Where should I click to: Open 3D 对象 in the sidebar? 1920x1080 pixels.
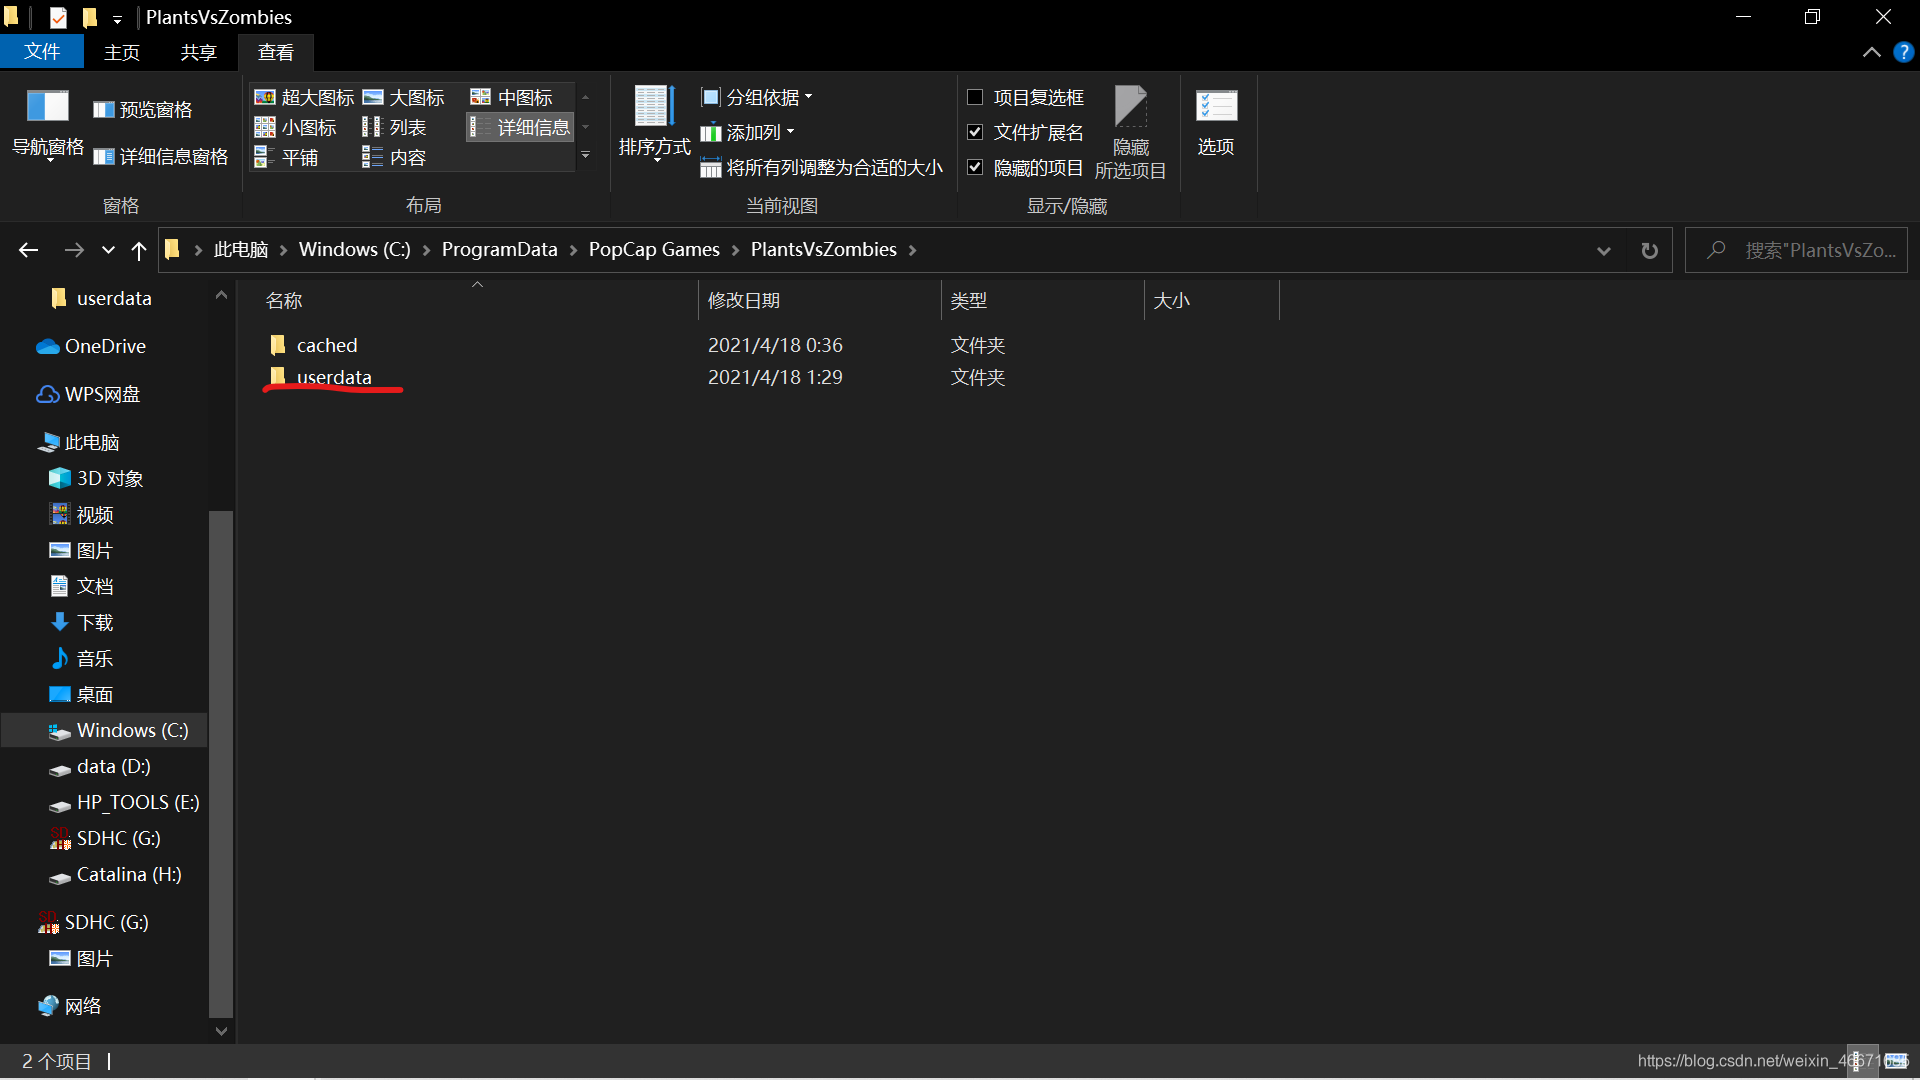pyautogui.click(x=110, y=478)
